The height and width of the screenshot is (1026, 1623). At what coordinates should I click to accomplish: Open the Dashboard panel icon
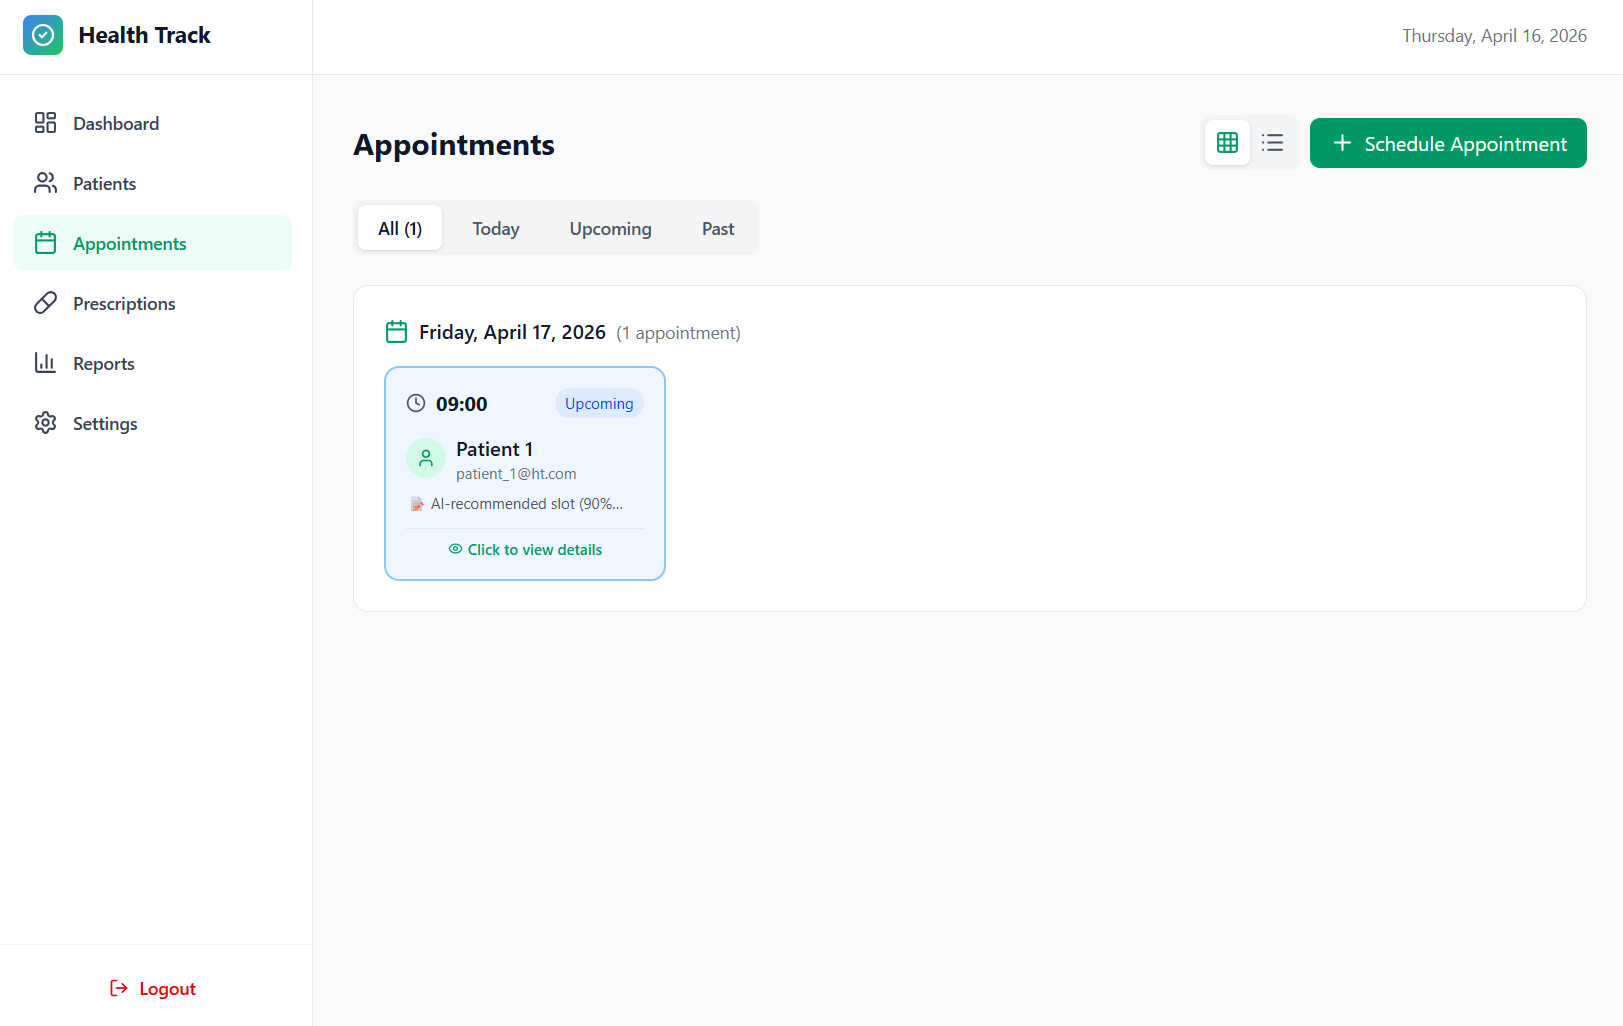coord(45,122)
